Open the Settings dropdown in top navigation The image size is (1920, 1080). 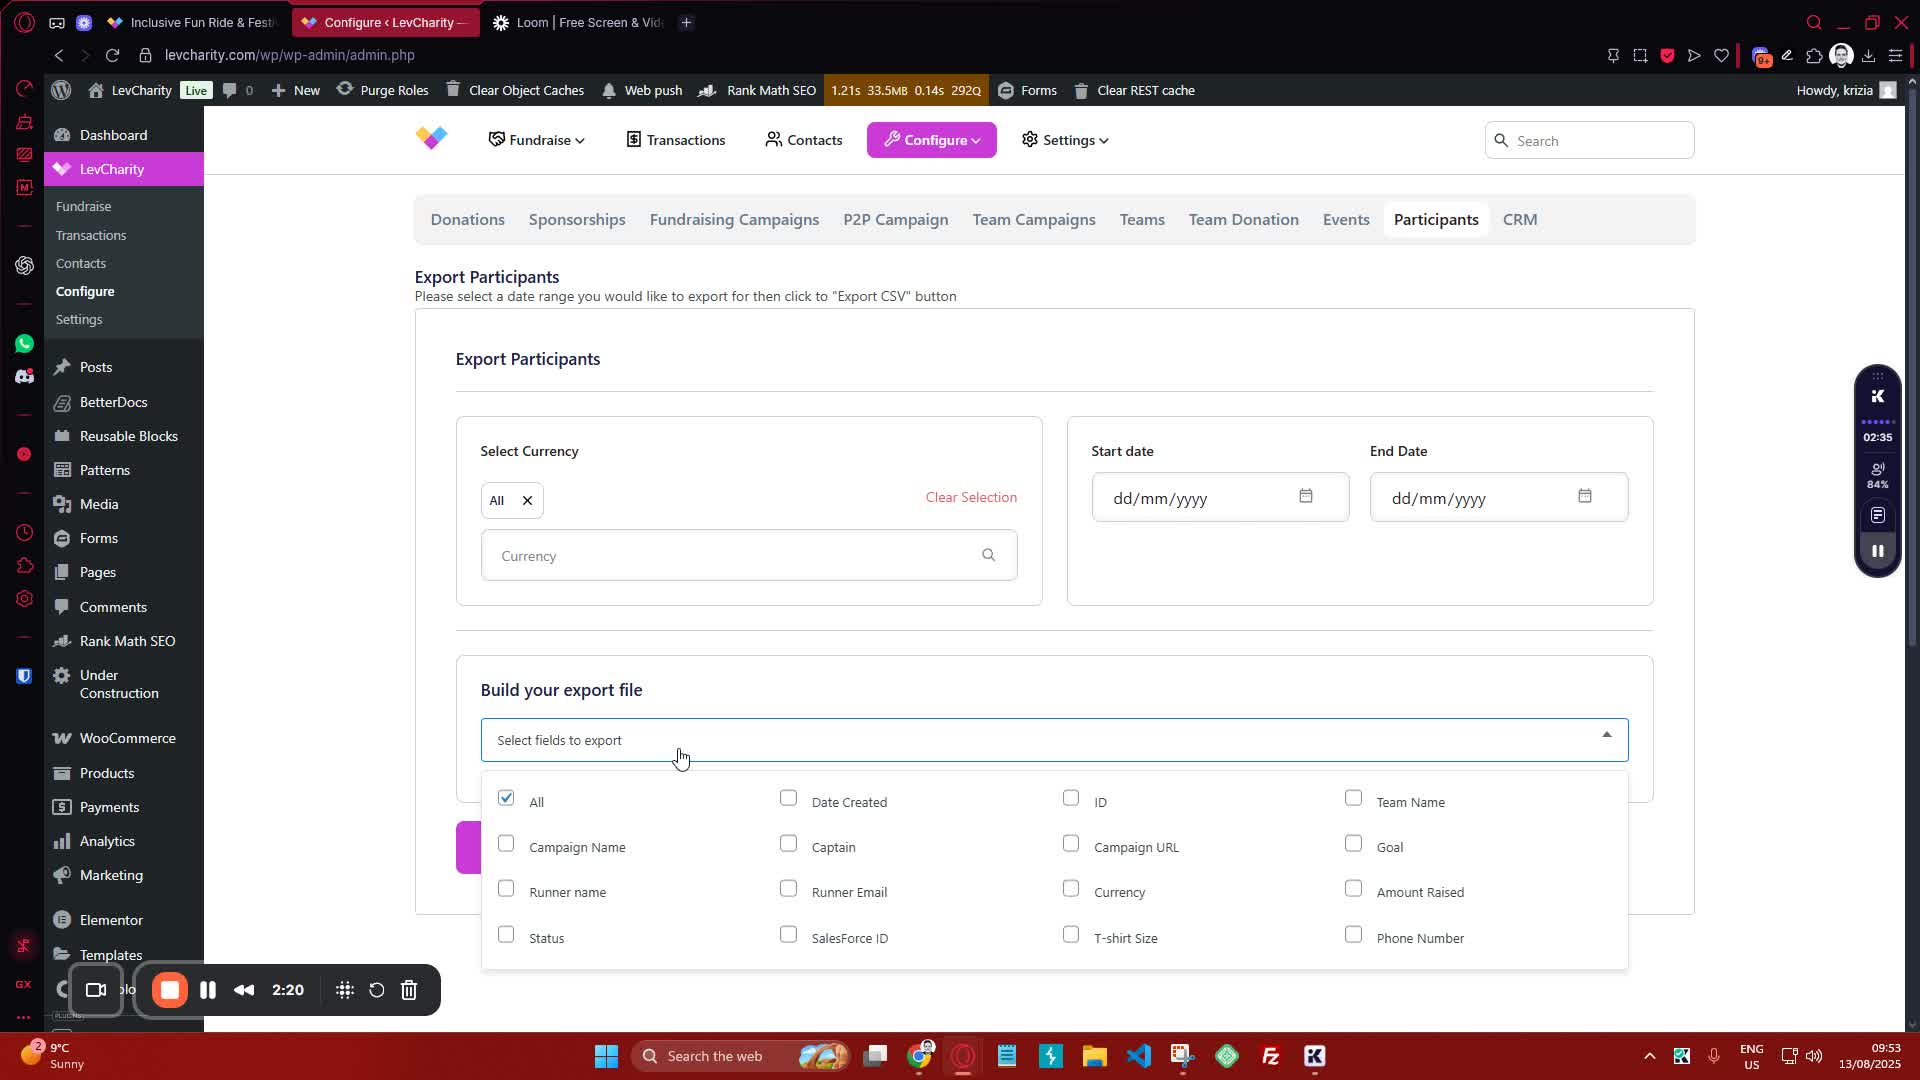click(1065, 140)
